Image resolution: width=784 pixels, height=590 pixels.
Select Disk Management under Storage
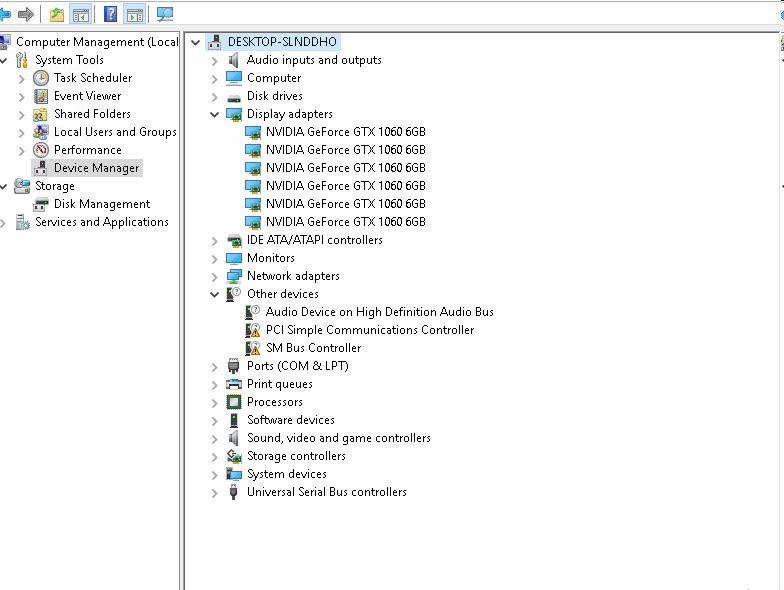click(x=101, y=204)
